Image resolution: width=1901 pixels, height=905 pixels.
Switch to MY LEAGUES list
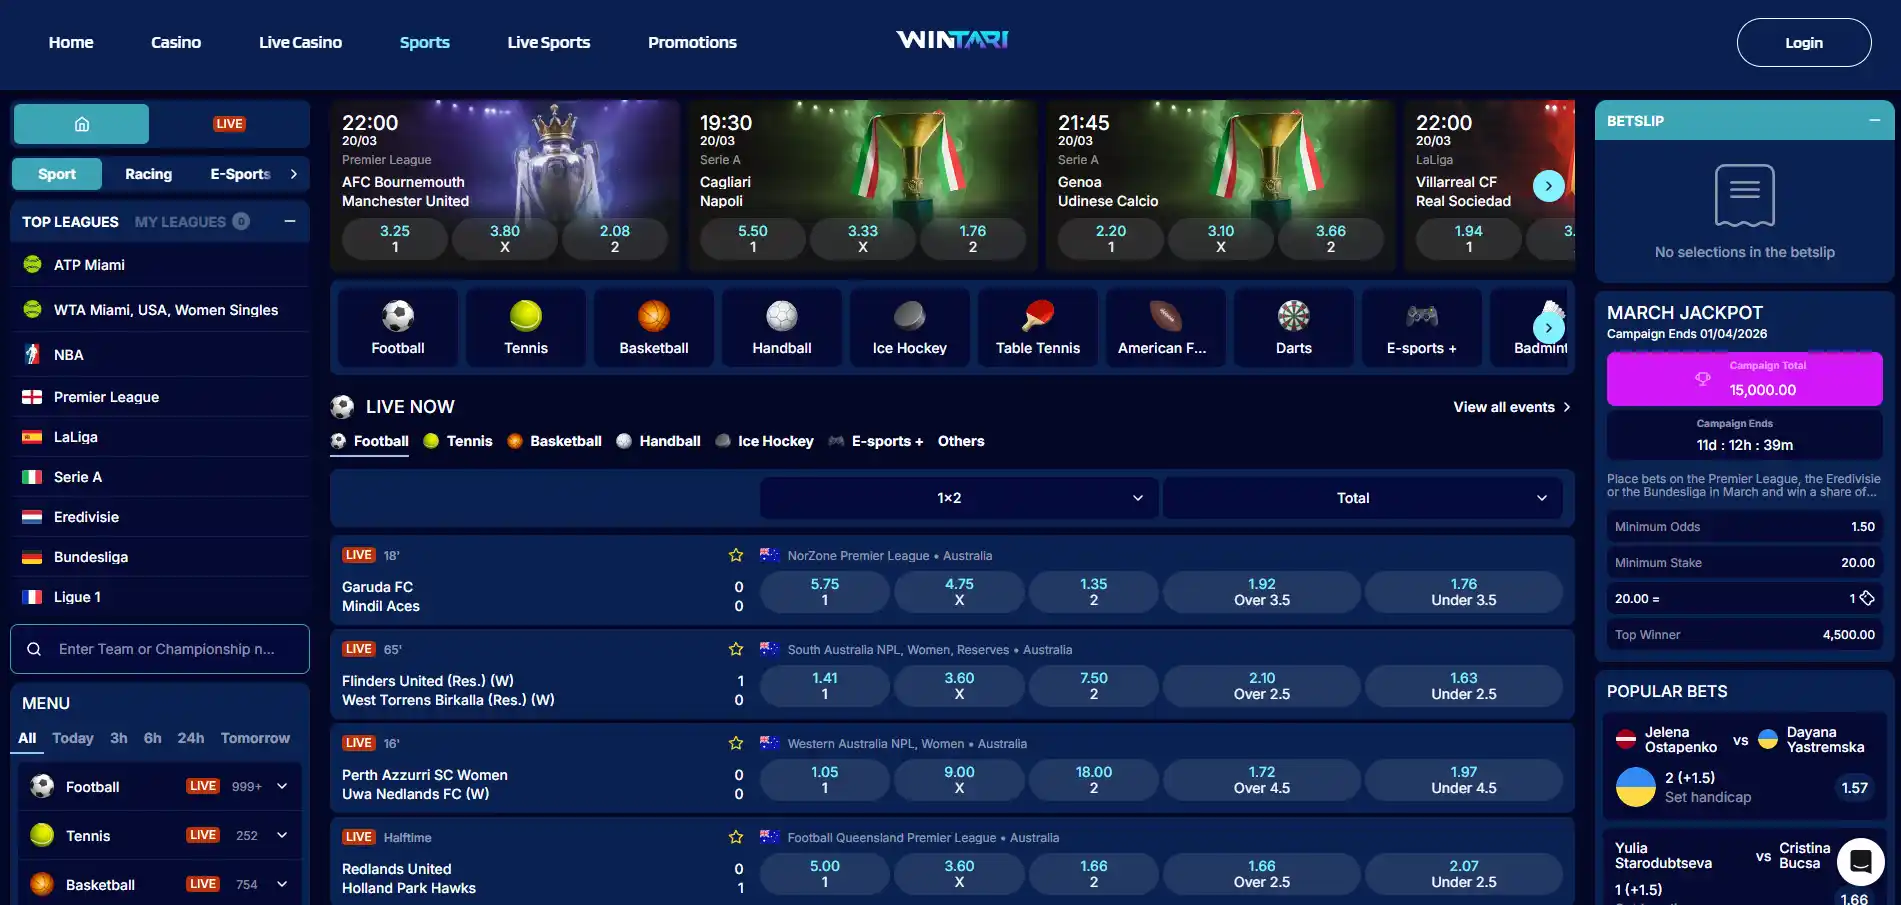pyautogui.click(x=192, y=222)
